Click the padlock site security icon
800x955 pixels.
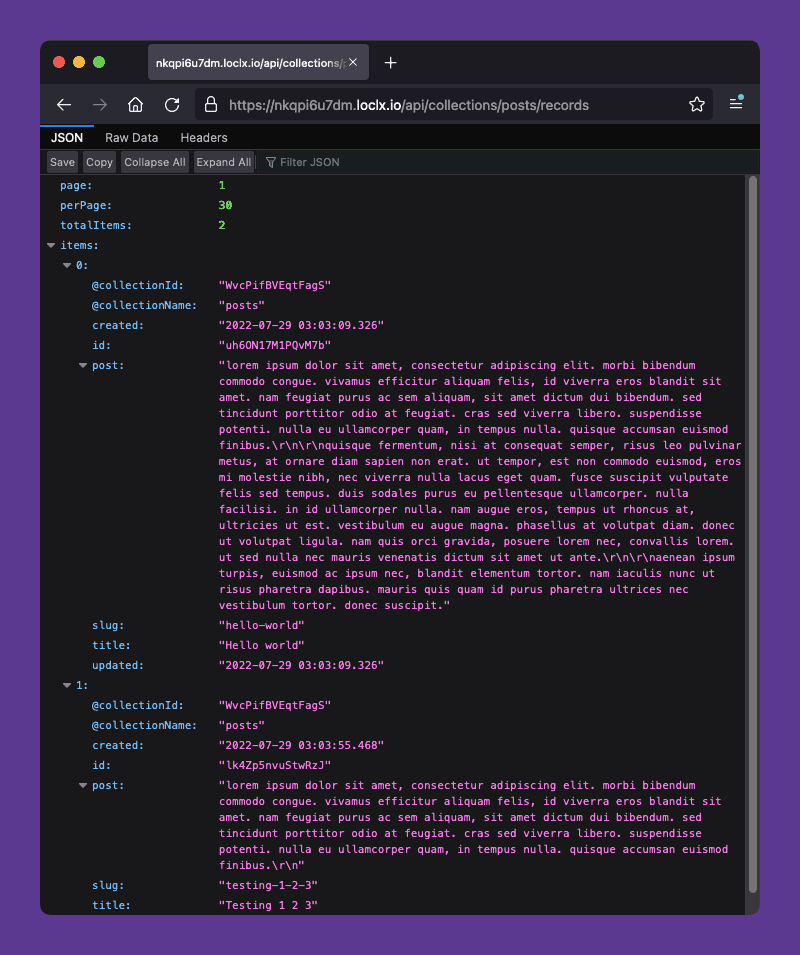point(210,104)
